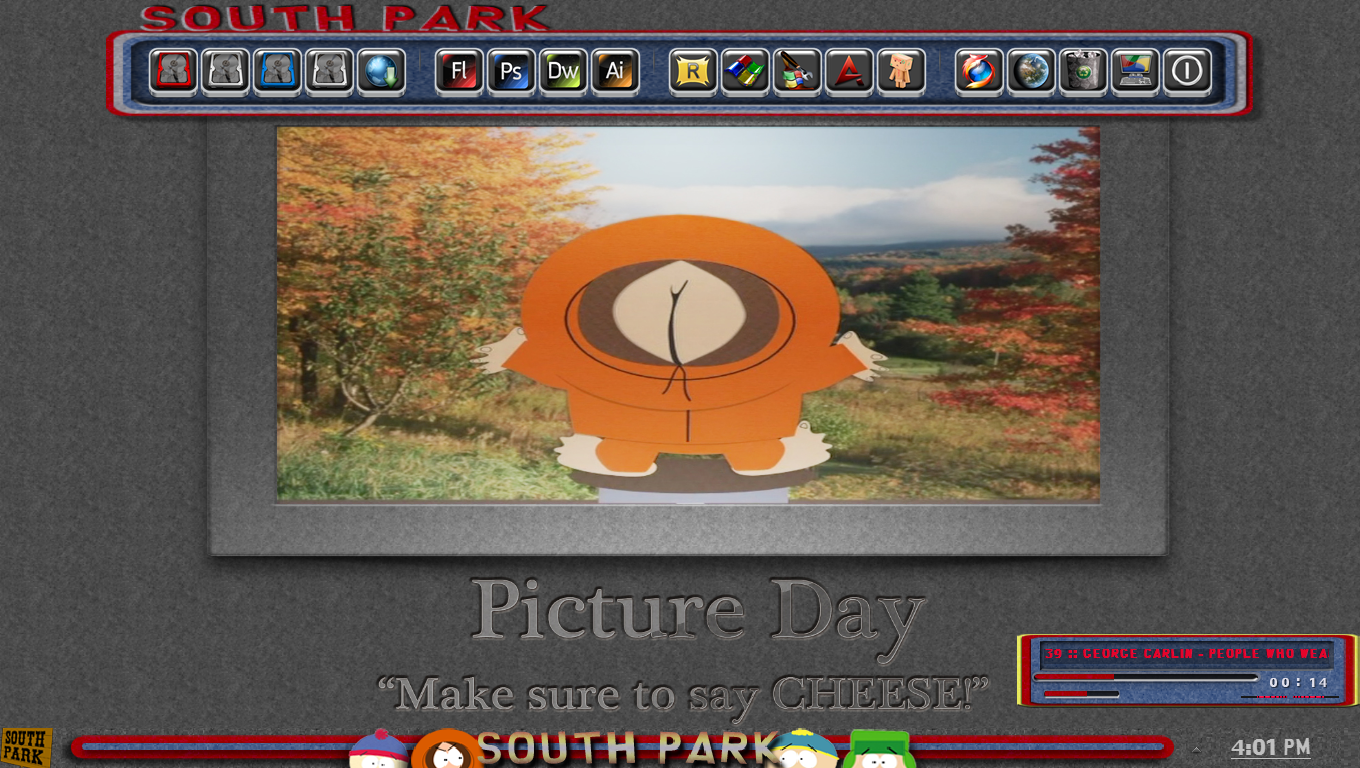This screenshot has height=768, width=1360.
Task: Launch Adobe Dreamweaver from the dock
Action: click(x=564, y=72)
